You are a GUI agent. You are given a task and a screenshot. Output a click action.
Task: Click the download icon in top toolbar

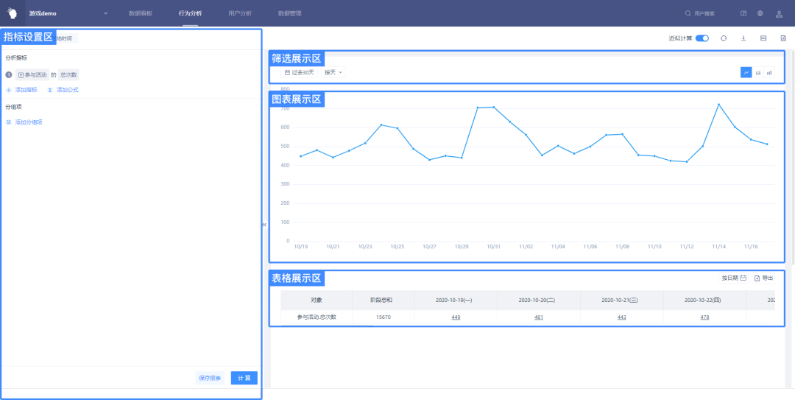743,38
